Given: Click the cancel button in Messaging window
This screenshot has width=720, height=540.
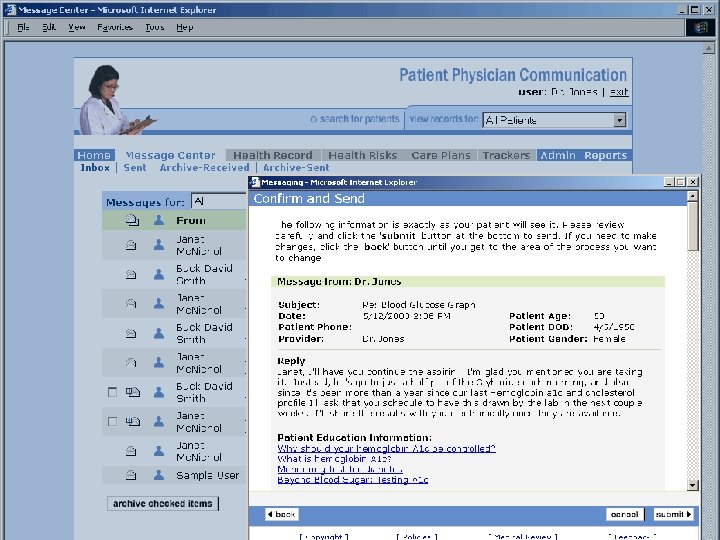Looking at the screenshot, I should [624, 514].
